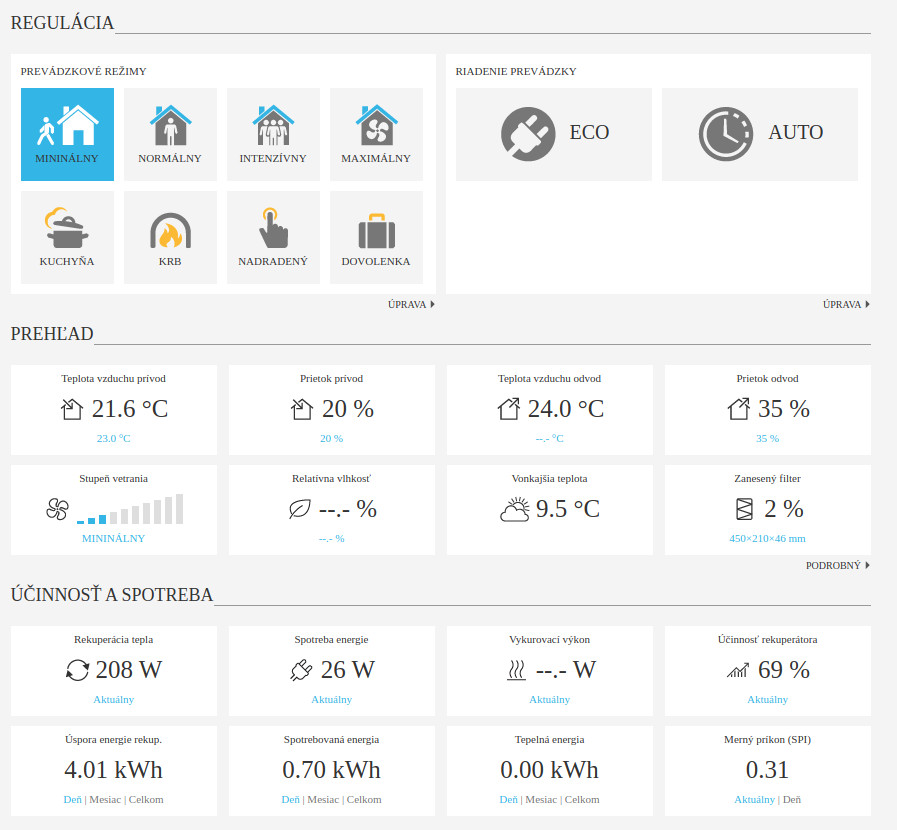Image resolution: width=897 pixels, height=830 pixels.
Task: Activate the Normálny mode icon
Action: click(170, 134)
